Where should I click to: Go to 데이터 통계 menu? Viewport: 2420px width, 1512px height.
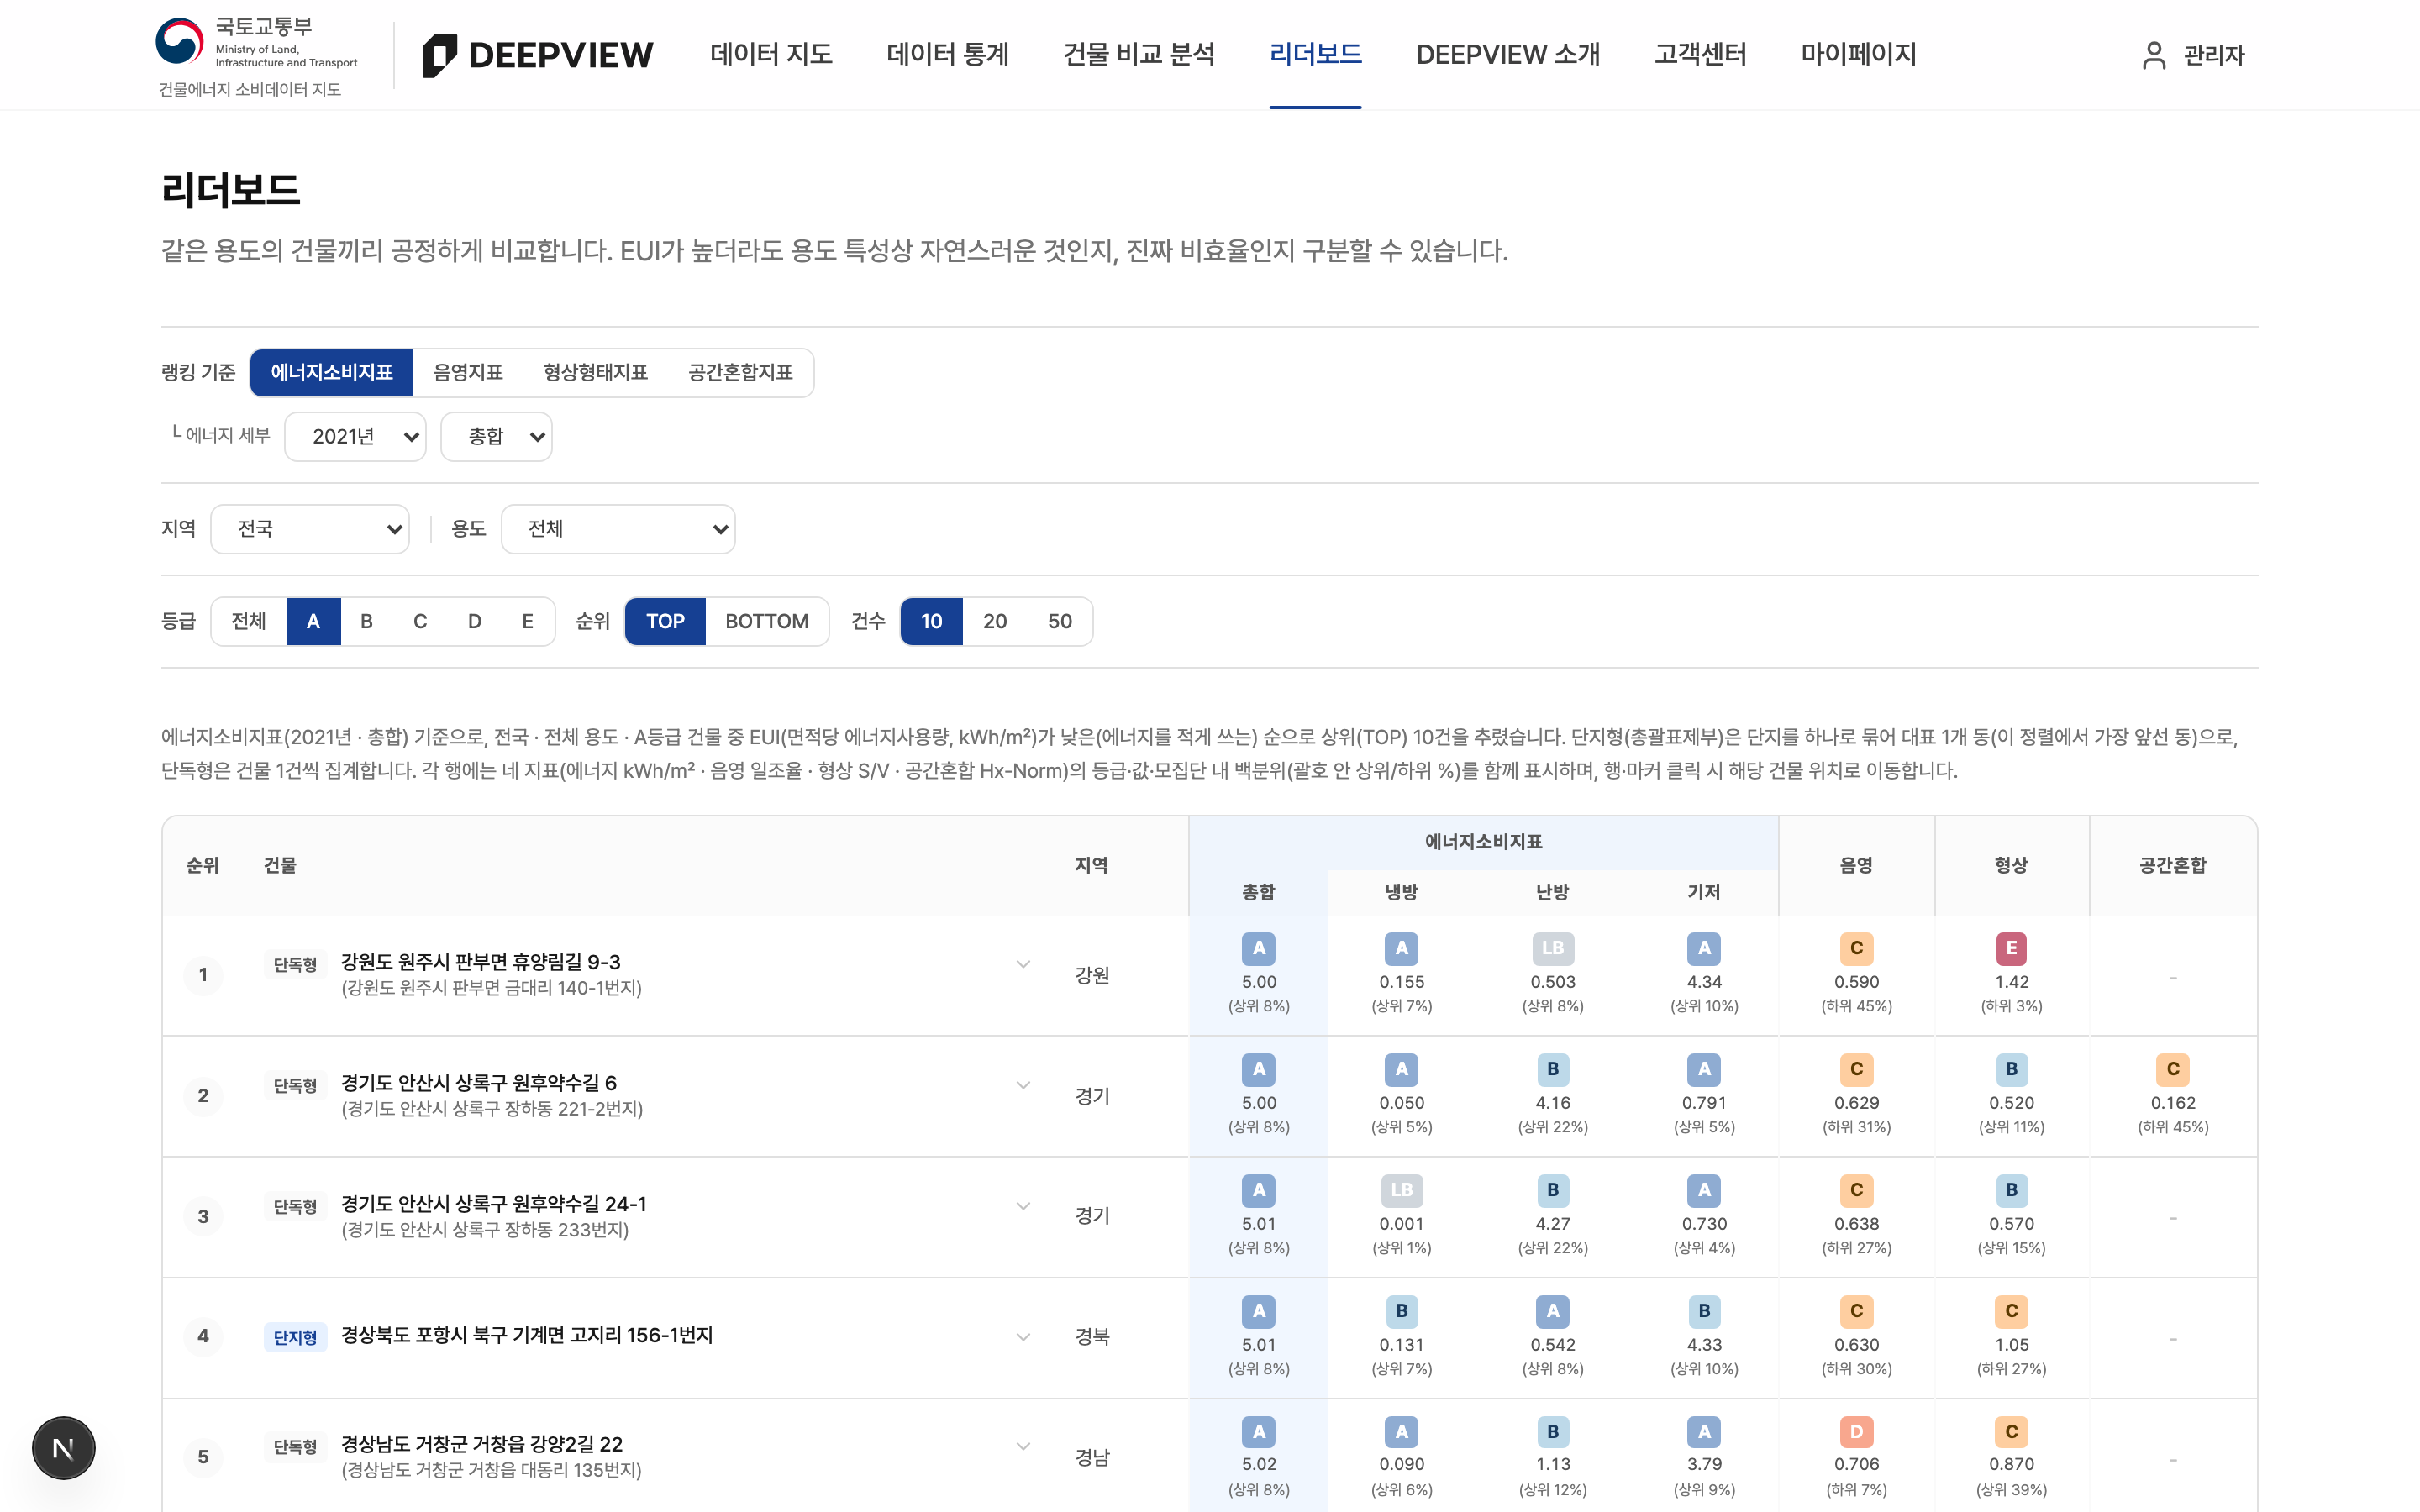click(948, 55)
